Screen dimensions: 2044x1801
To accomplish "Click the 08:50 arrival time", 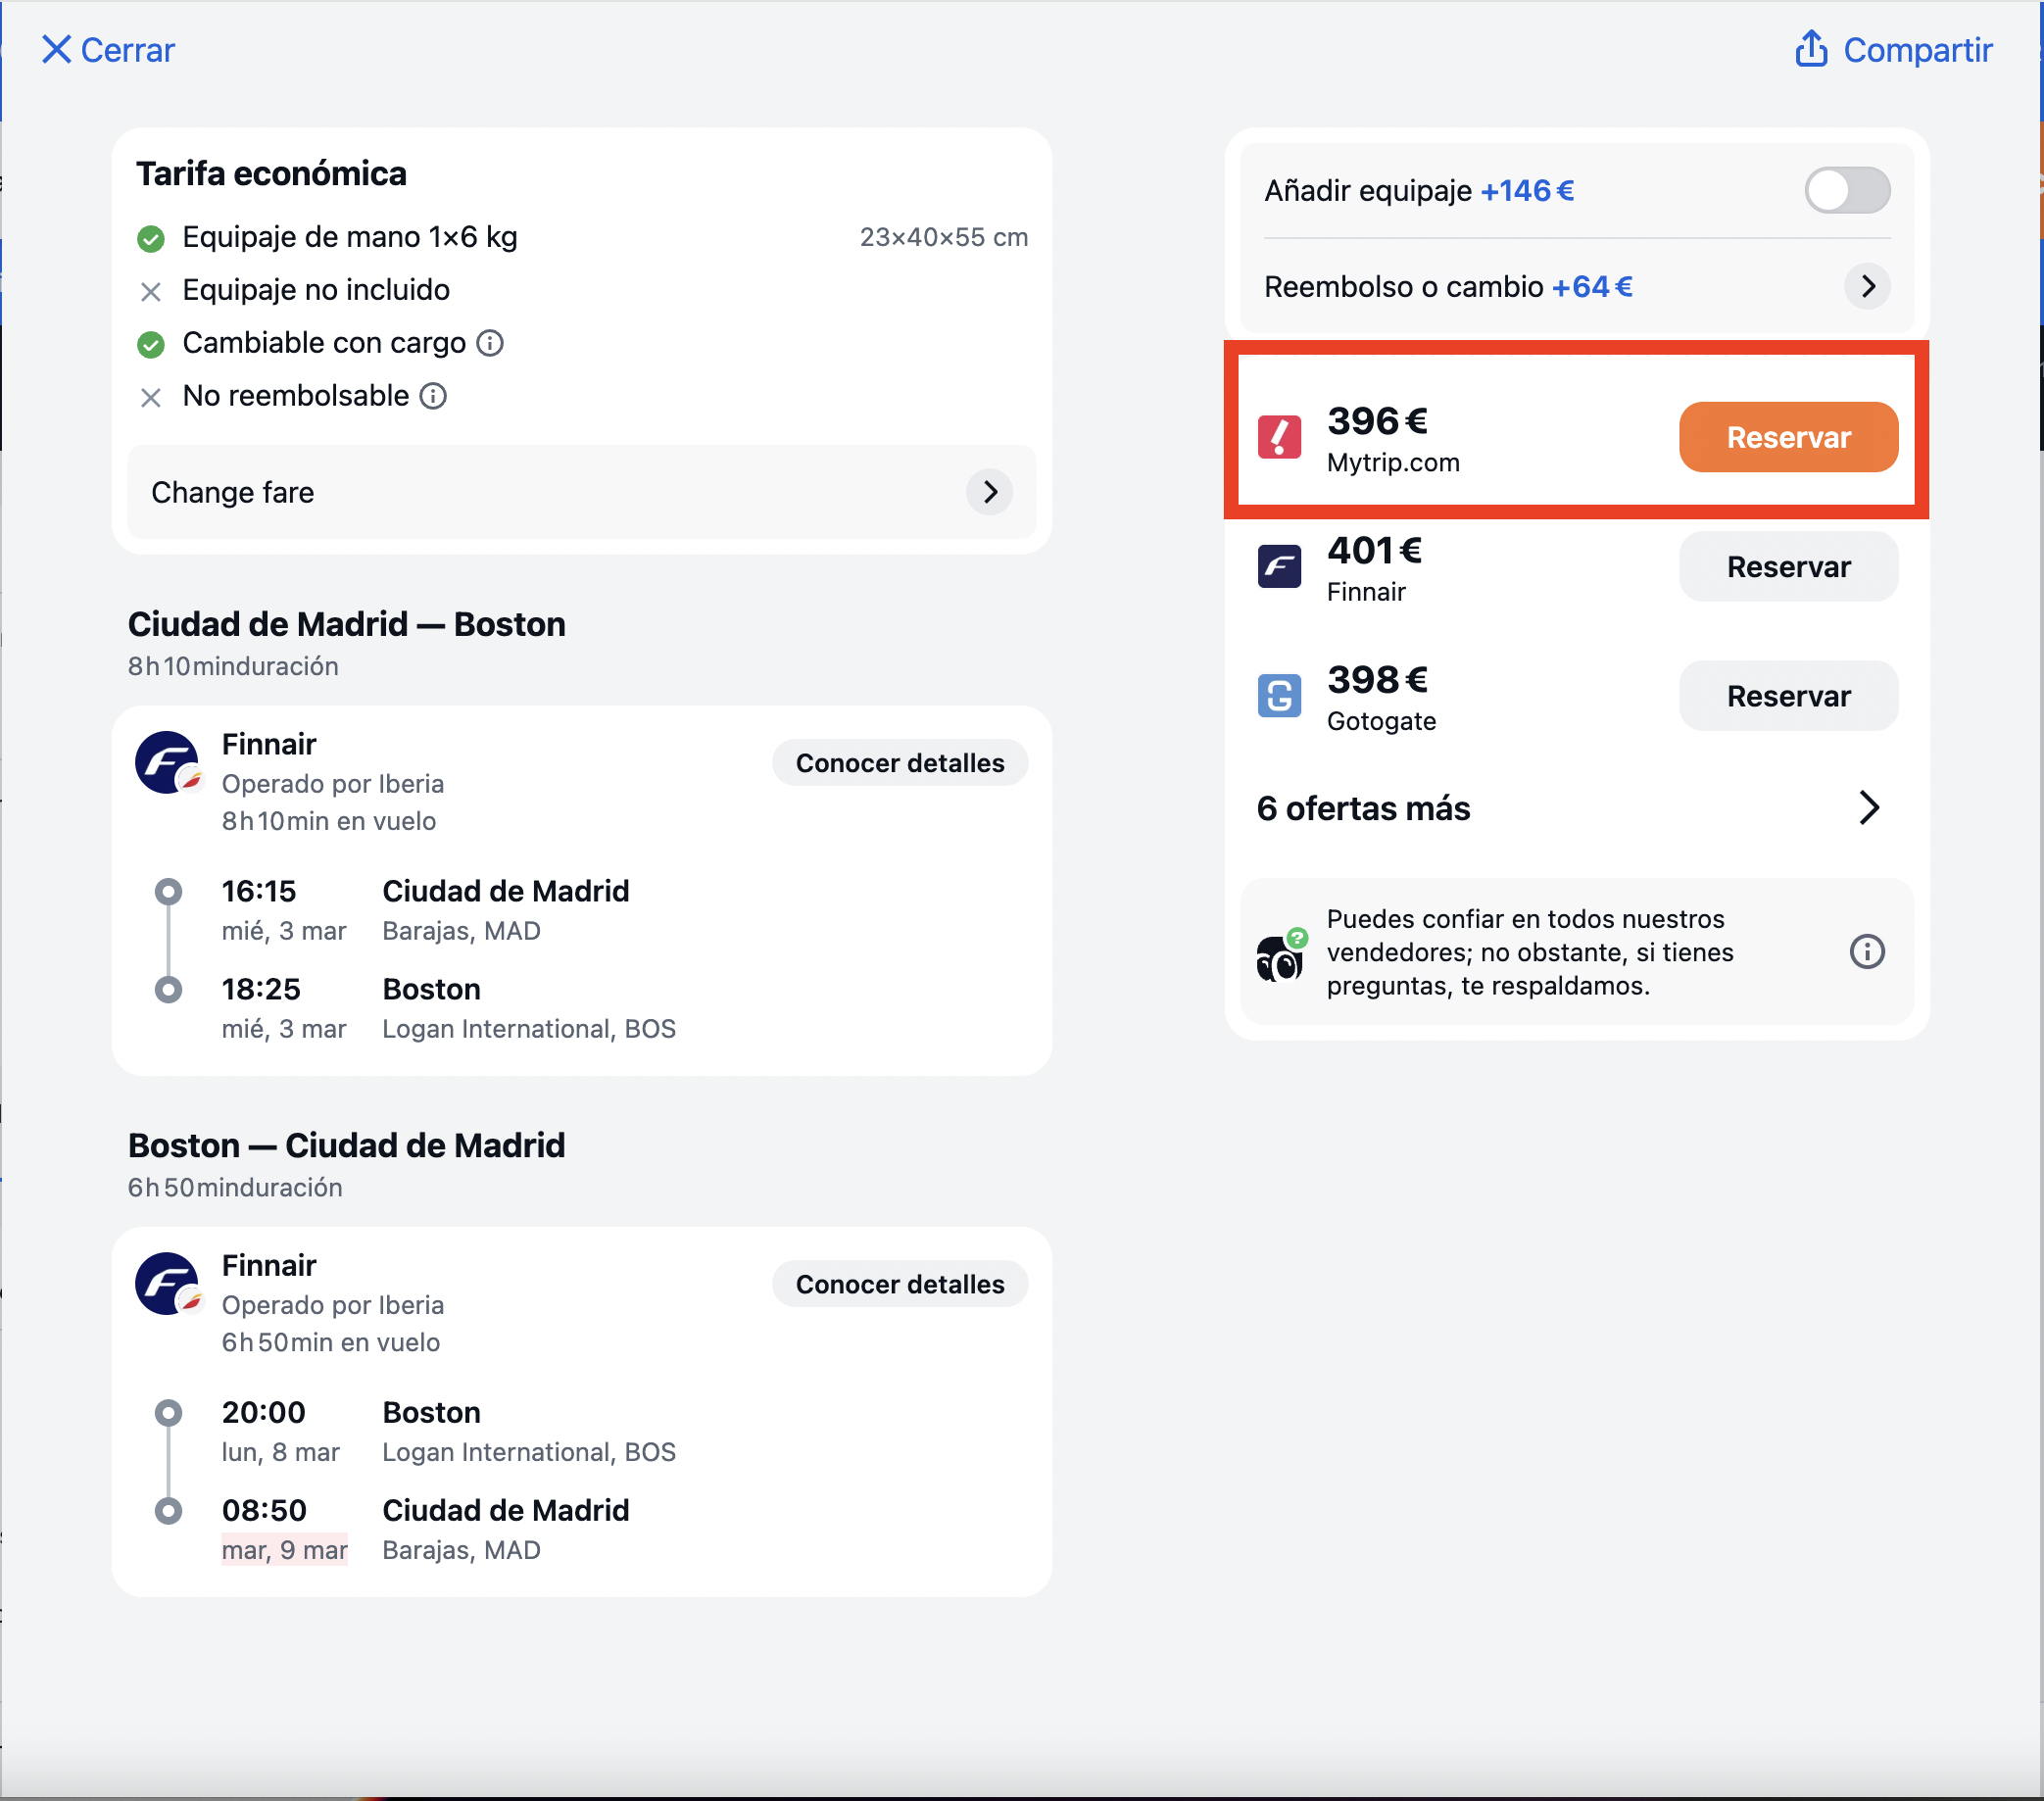I will point(264,1510).
